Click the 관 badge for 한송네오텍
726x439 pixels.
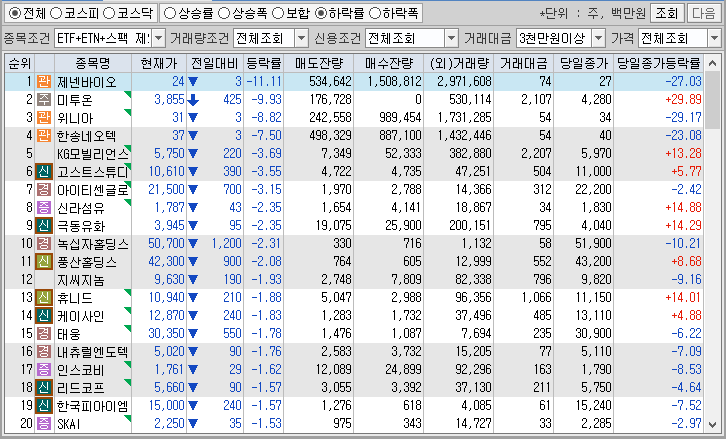(44, 136)
